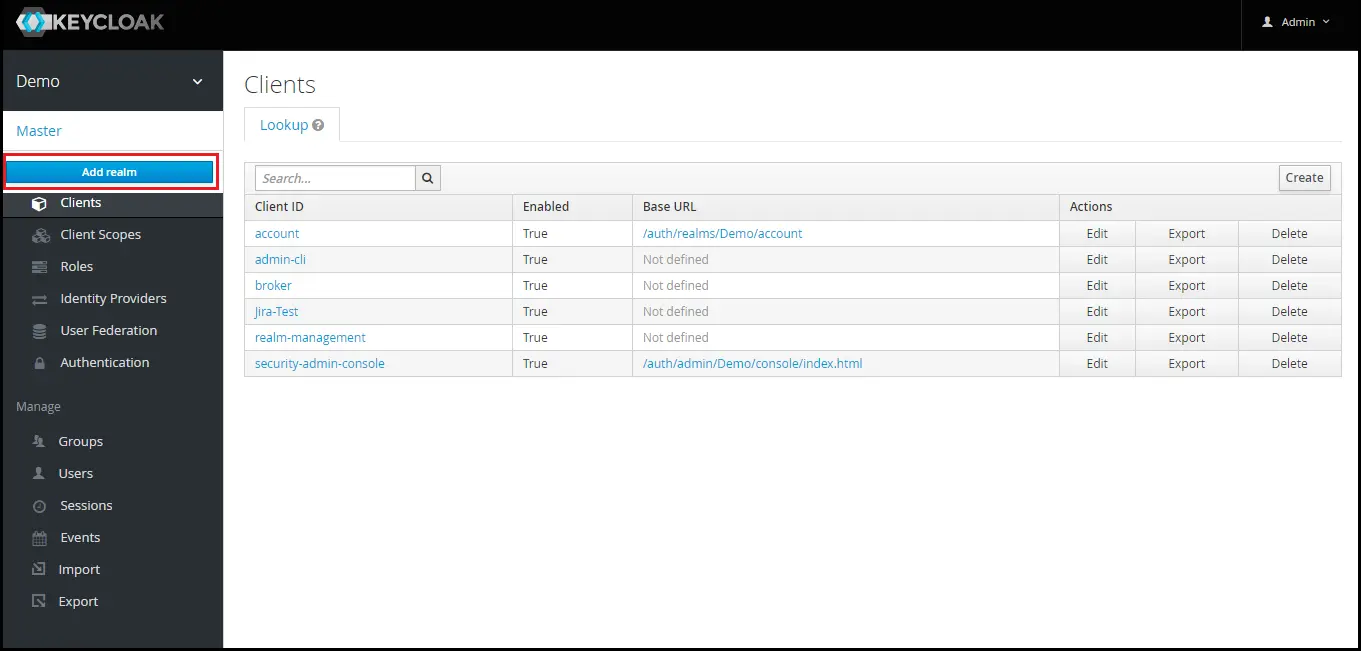The height and width of the screenshot is (651, 1361).
Task: Open Sessions using the clock icon
Action: 38,505
